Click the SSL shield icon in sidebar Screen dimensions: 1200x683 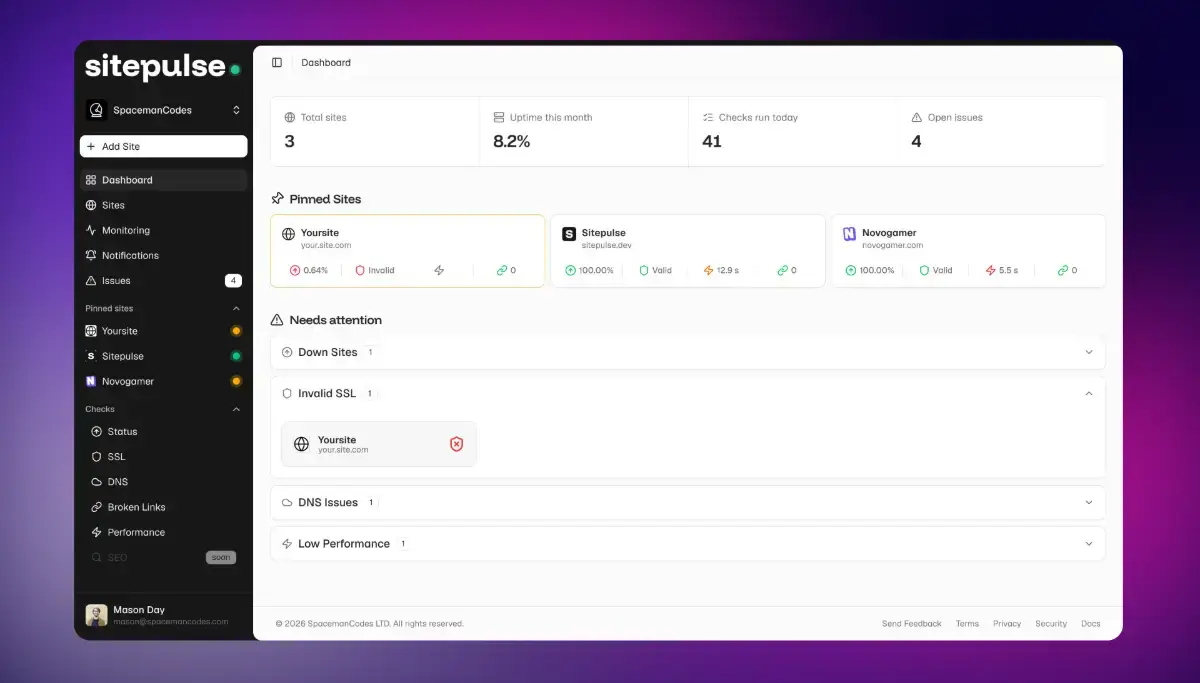[97, 457]
